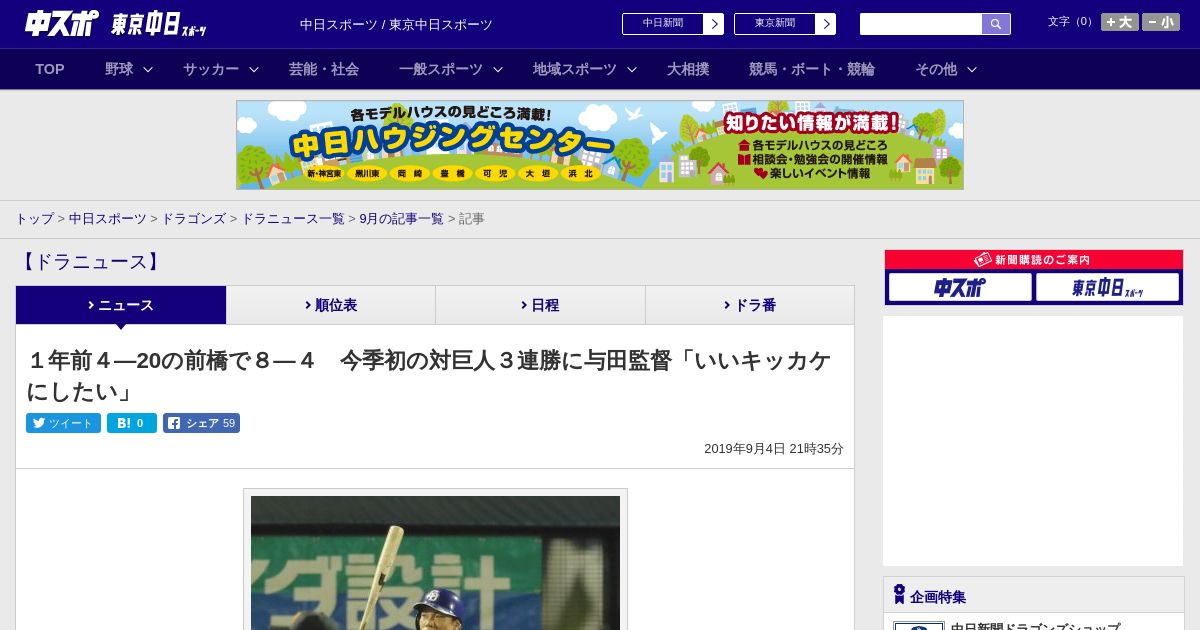Go to TOP in navigation bar
The height and width of the screenshot is (630, 1200).
50,69
